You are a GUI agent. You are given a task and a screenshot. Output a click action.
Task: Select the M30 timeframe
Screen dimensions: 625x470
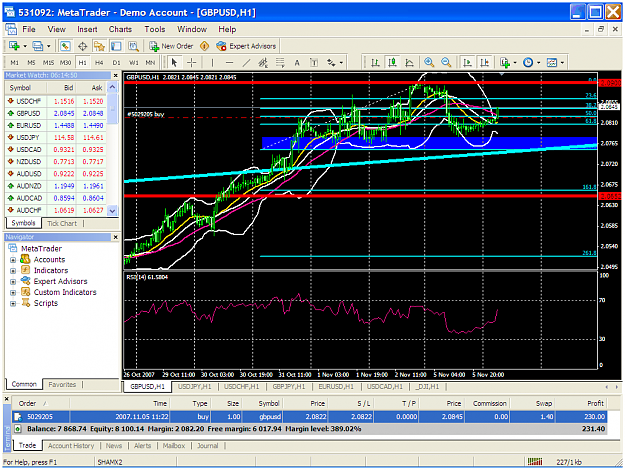[65, 63]
